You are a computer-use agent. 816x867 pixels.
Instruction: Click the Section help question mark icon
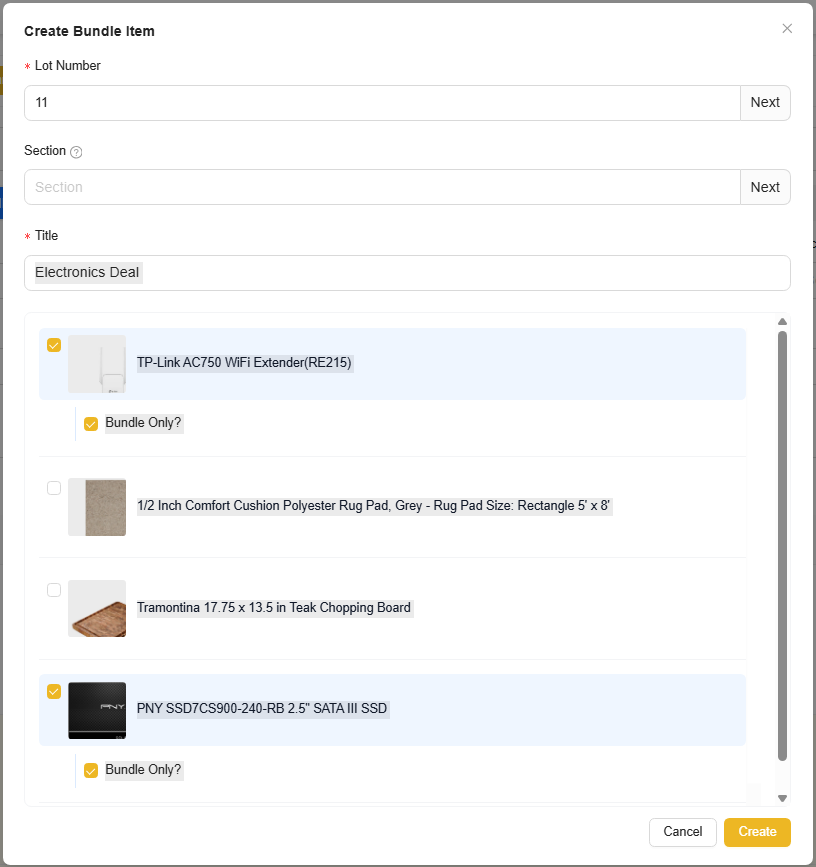click(77, 152)
